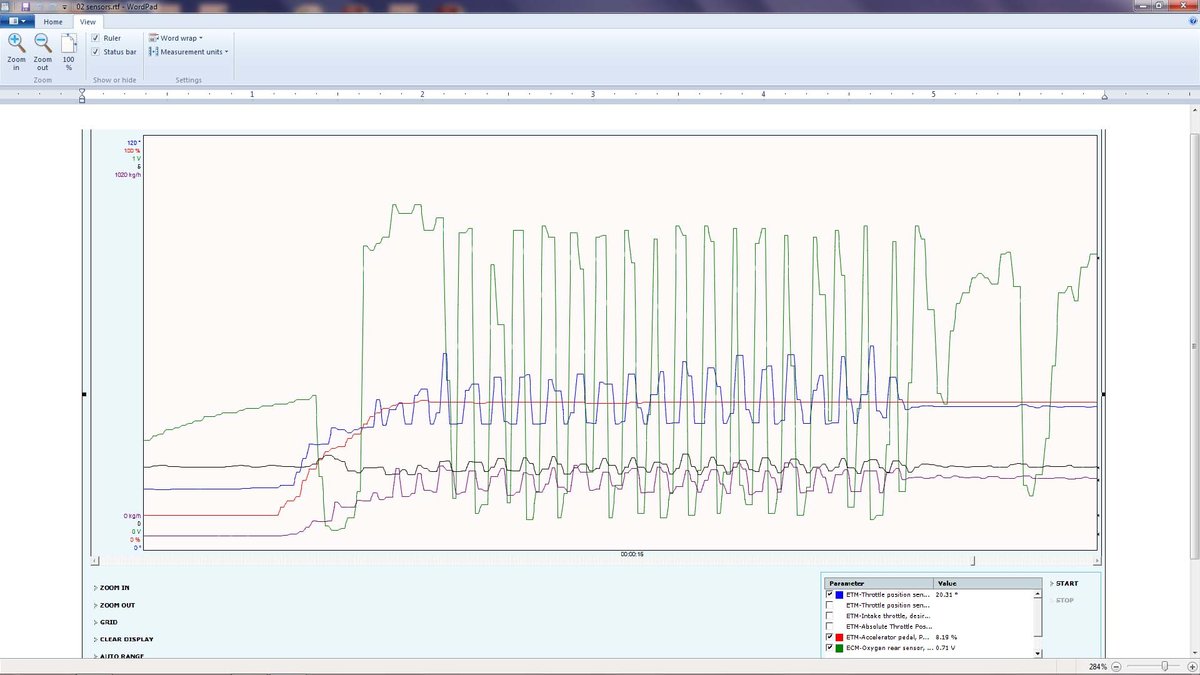The width and height of the screenshot is (1200, 675).
Task: Click the START button
Action: click(1065, 583)
